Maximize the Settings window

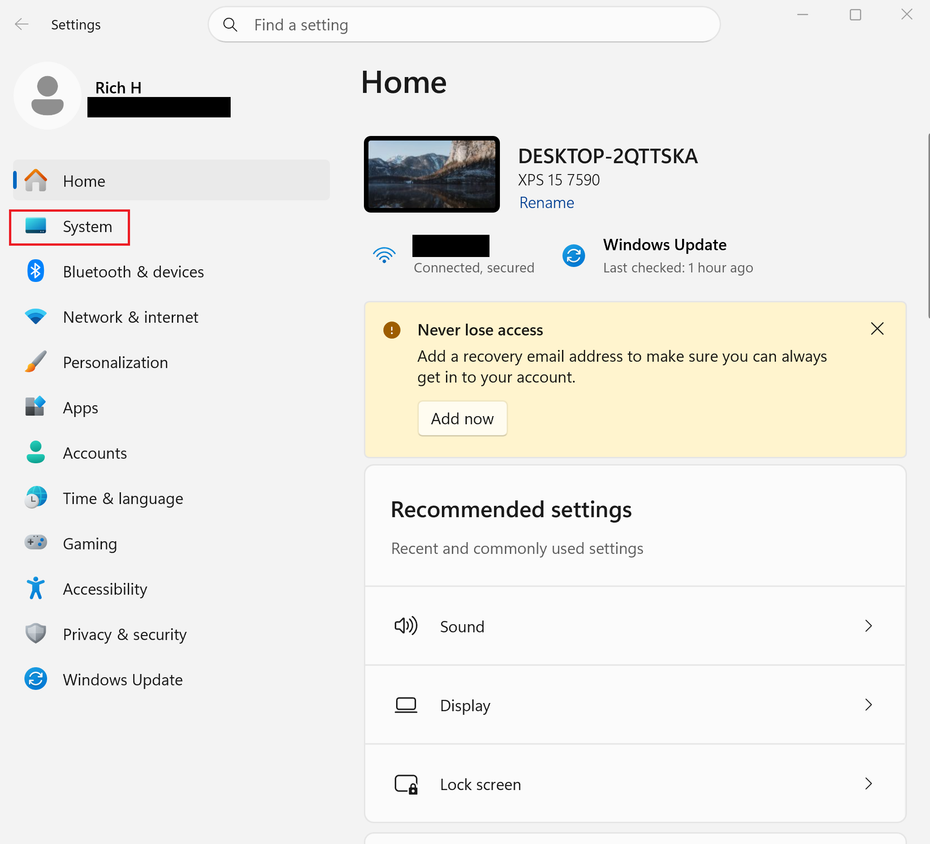(x=855, y=14)
